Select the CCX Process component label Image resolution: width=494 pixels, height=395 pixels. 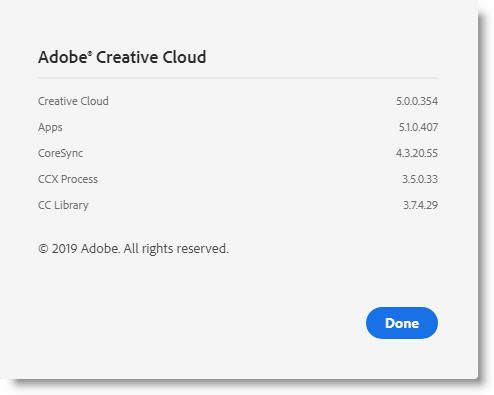(68, 179)
